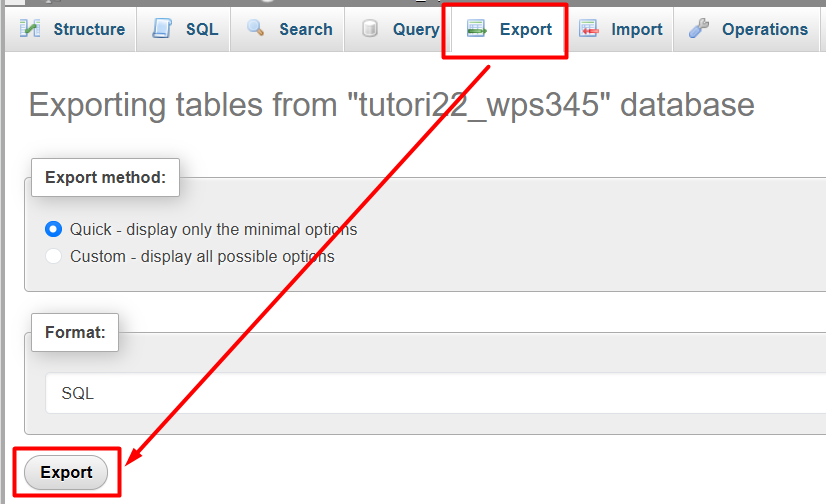This screenshot has width=826, height=504.
Task: Click the Search magnifier icon
Action: click(255, 27)
